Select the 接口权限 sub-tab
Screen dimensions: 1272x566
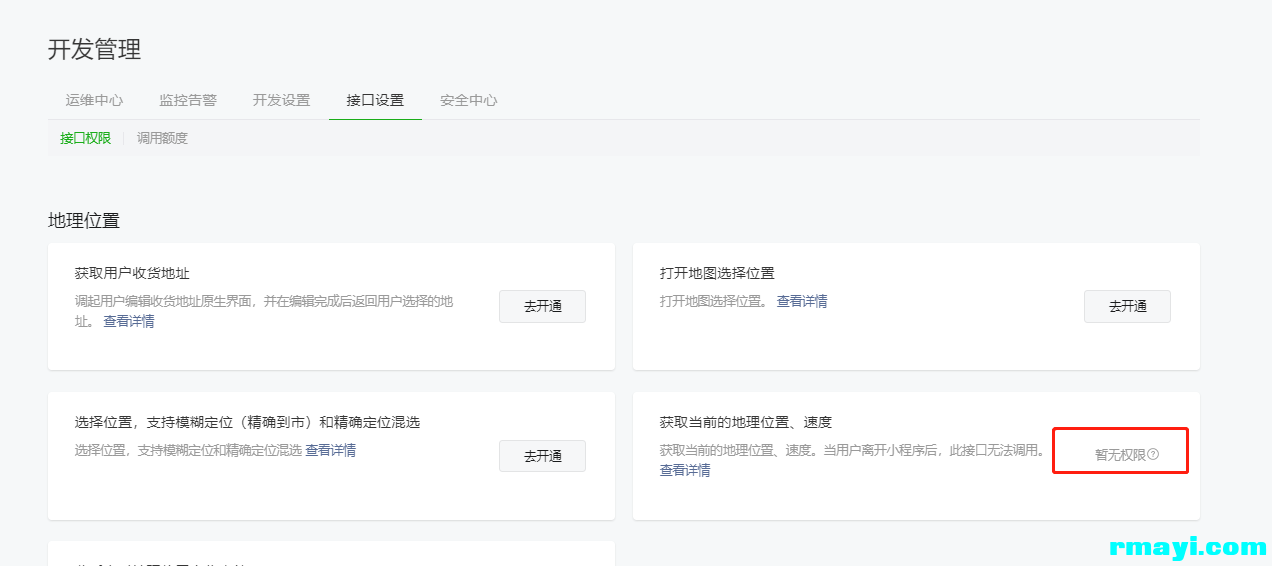pos(85,138)
